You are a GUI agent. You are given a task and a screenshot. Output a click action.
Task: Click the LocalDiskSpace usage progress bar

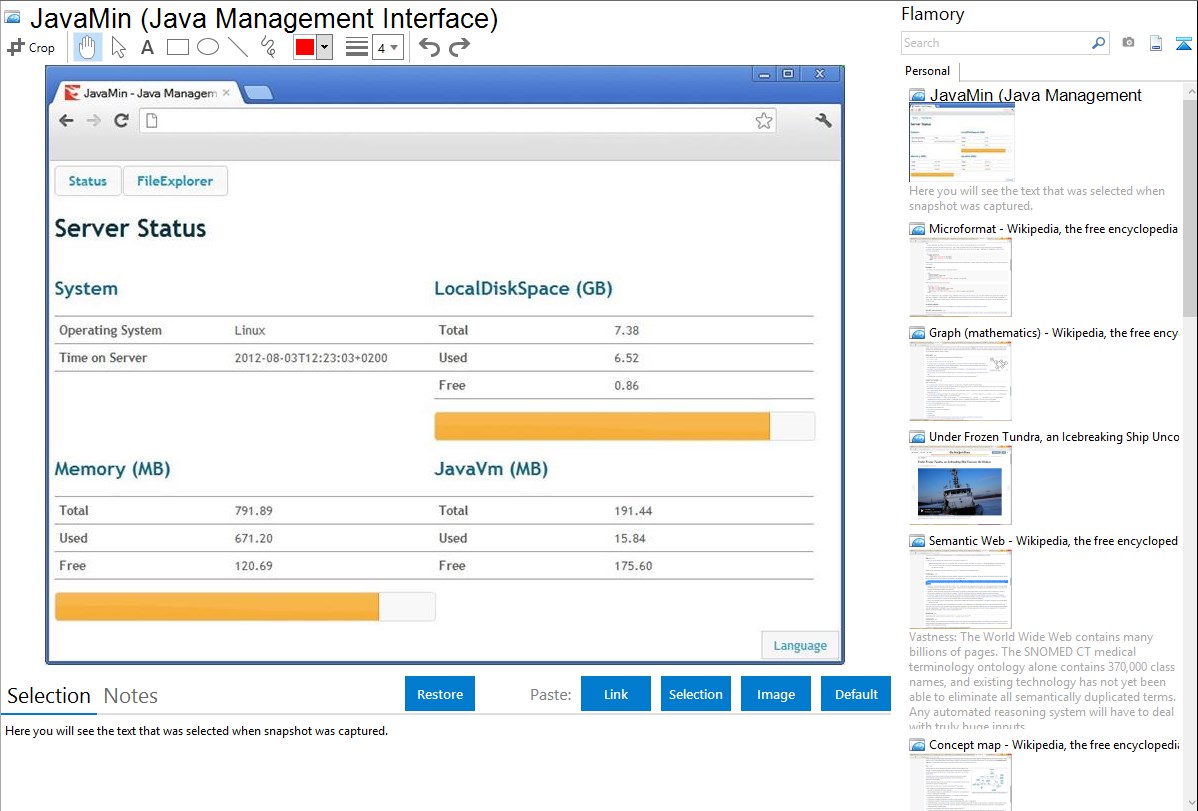coord(625,427)
